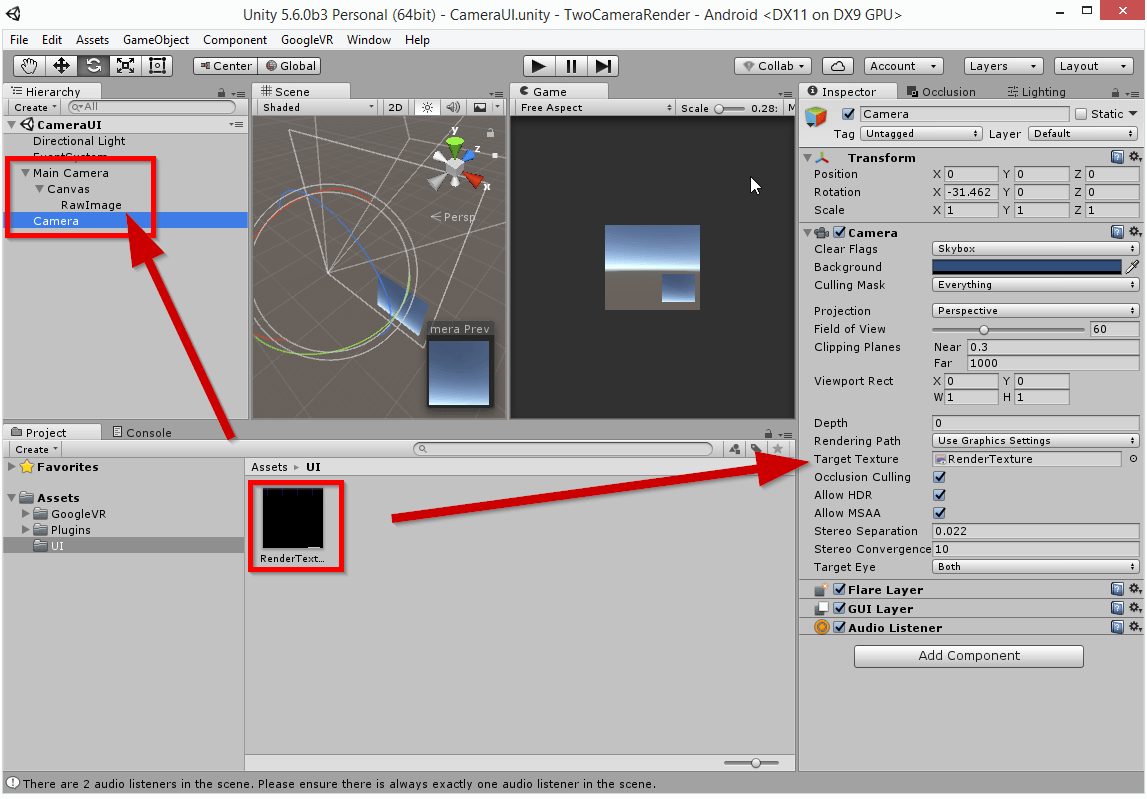This screenshot has width=1147, height=799.
Task: Enable the Static checkbox
Action: 1080,114
